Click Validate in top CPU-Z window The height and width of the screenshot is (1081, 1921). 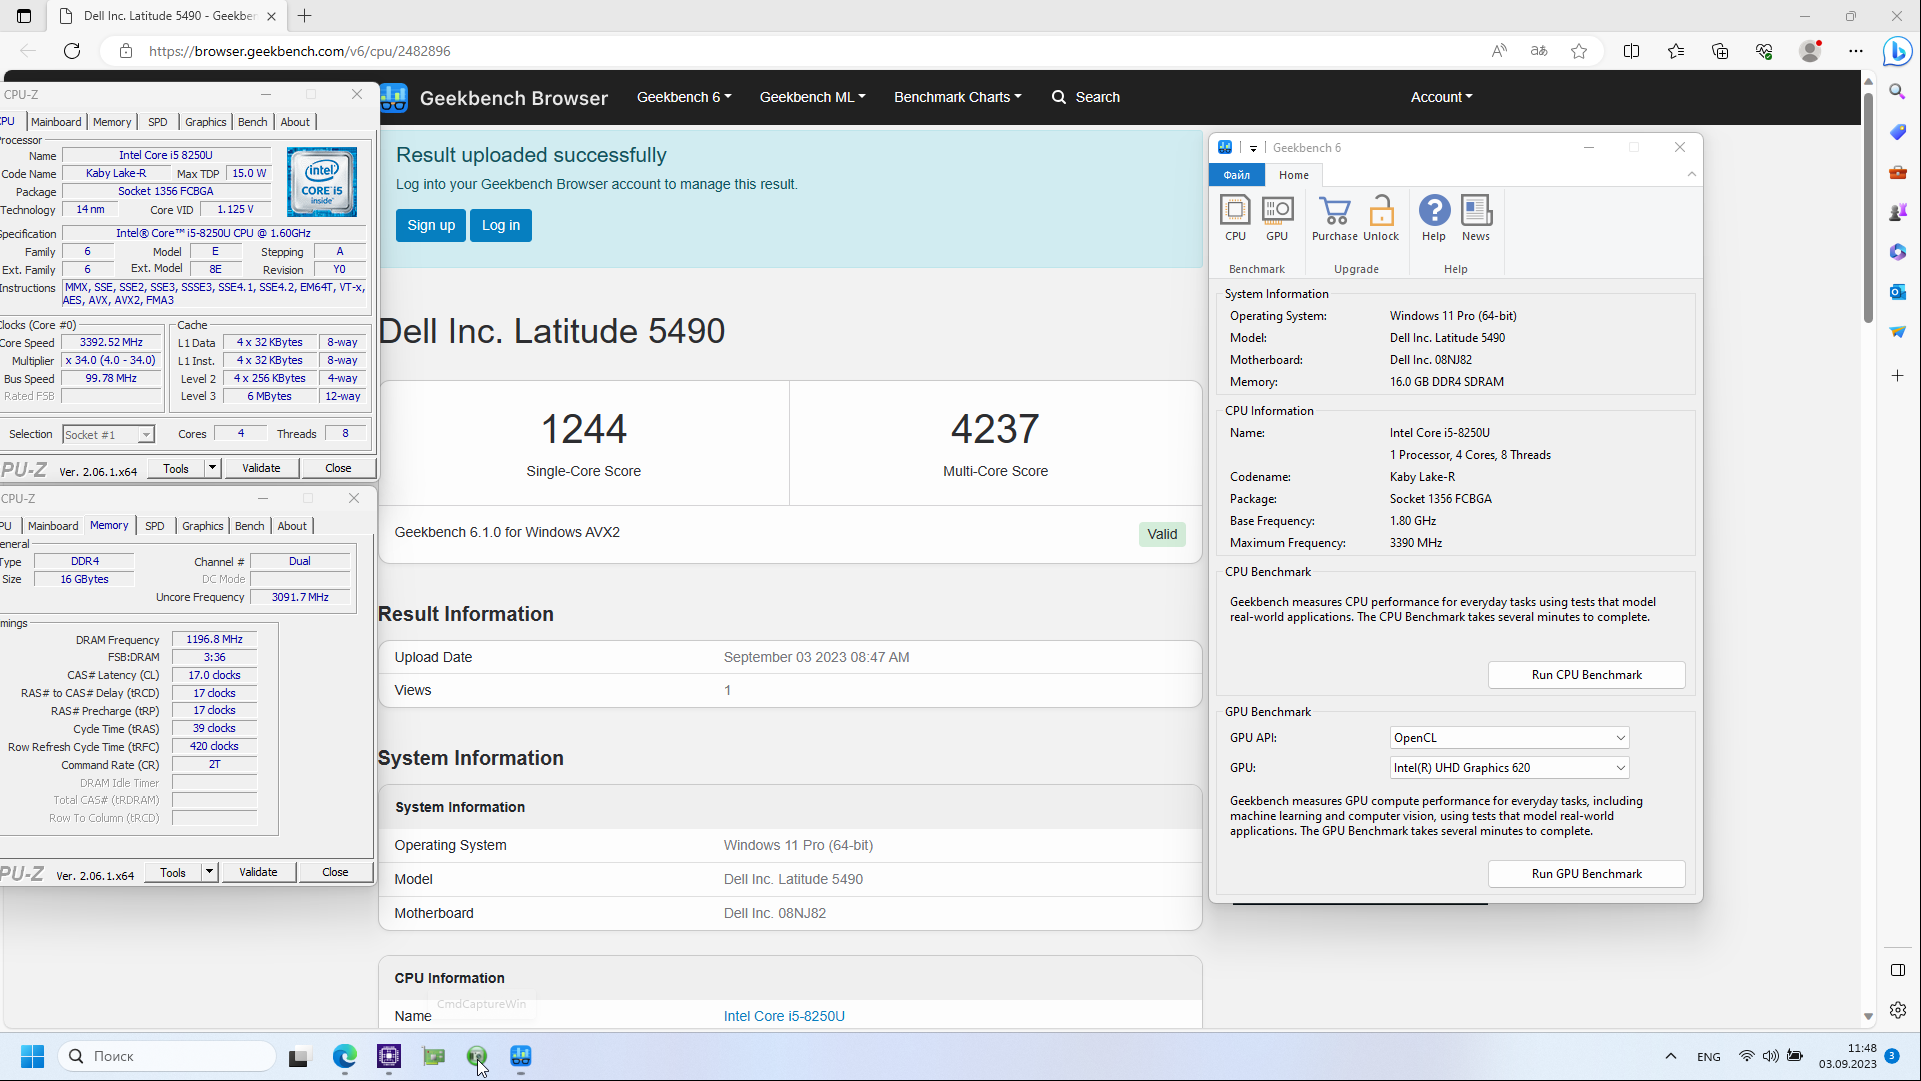[261, 468]
